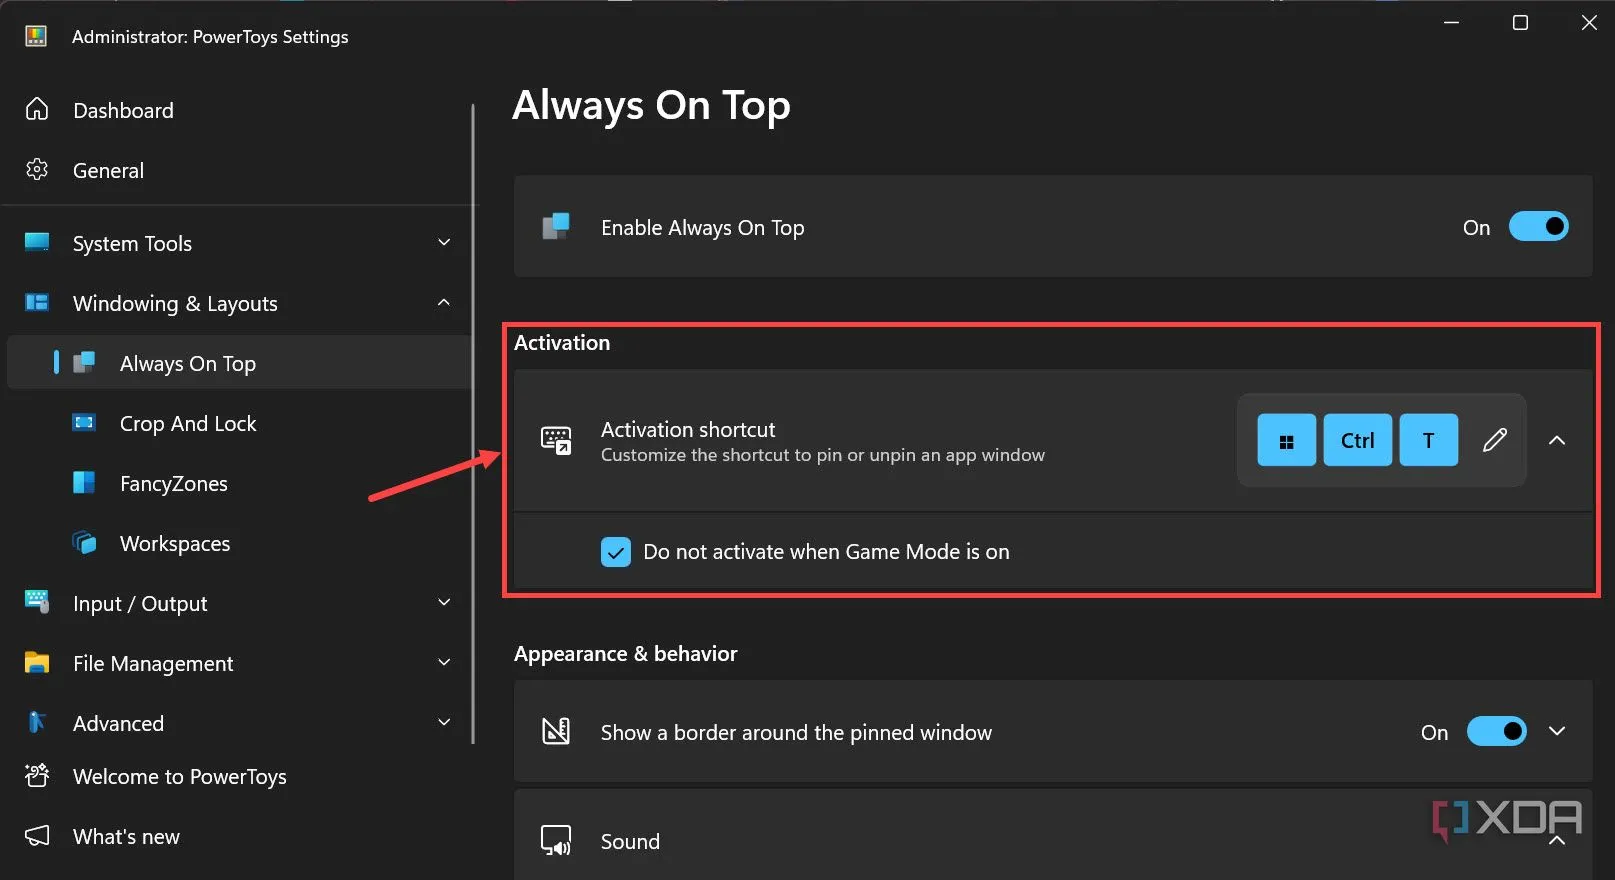Viewport: 1615px width, 880px height.
Task: Click the Enable Always On Top icon
Action: pyautogui.click(x=556, y=226)
